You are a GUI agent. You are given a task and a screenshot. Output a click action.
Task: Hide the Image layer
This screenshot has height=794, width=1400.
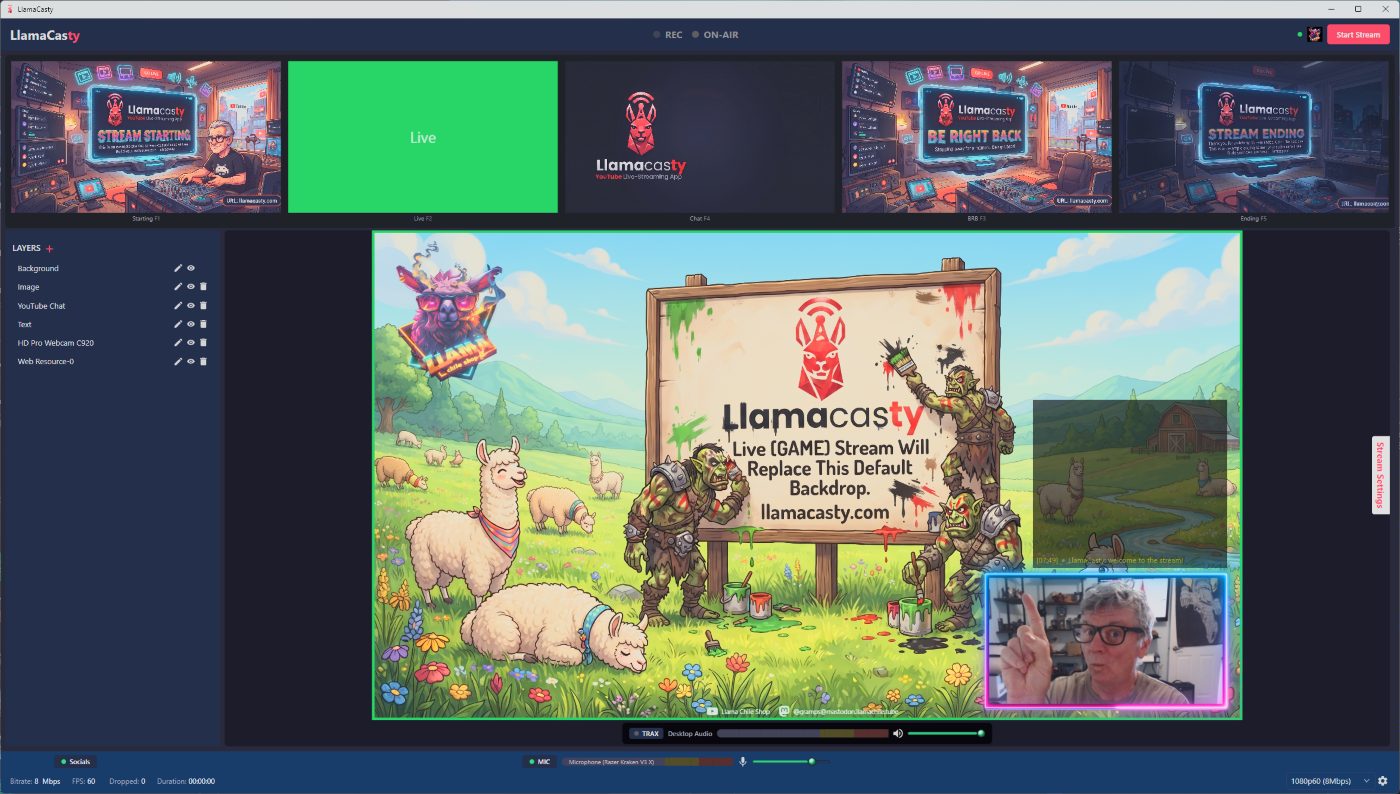(x=190, y=287)
